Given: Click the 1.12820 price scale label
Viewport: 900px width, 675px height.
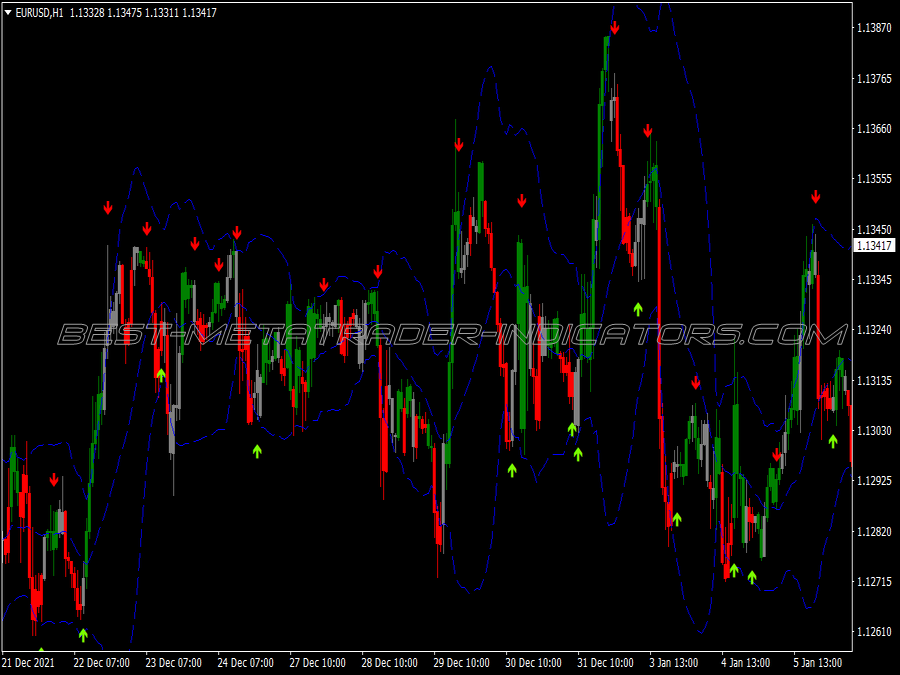Looking at the screenshot, I should pos(874,532).
